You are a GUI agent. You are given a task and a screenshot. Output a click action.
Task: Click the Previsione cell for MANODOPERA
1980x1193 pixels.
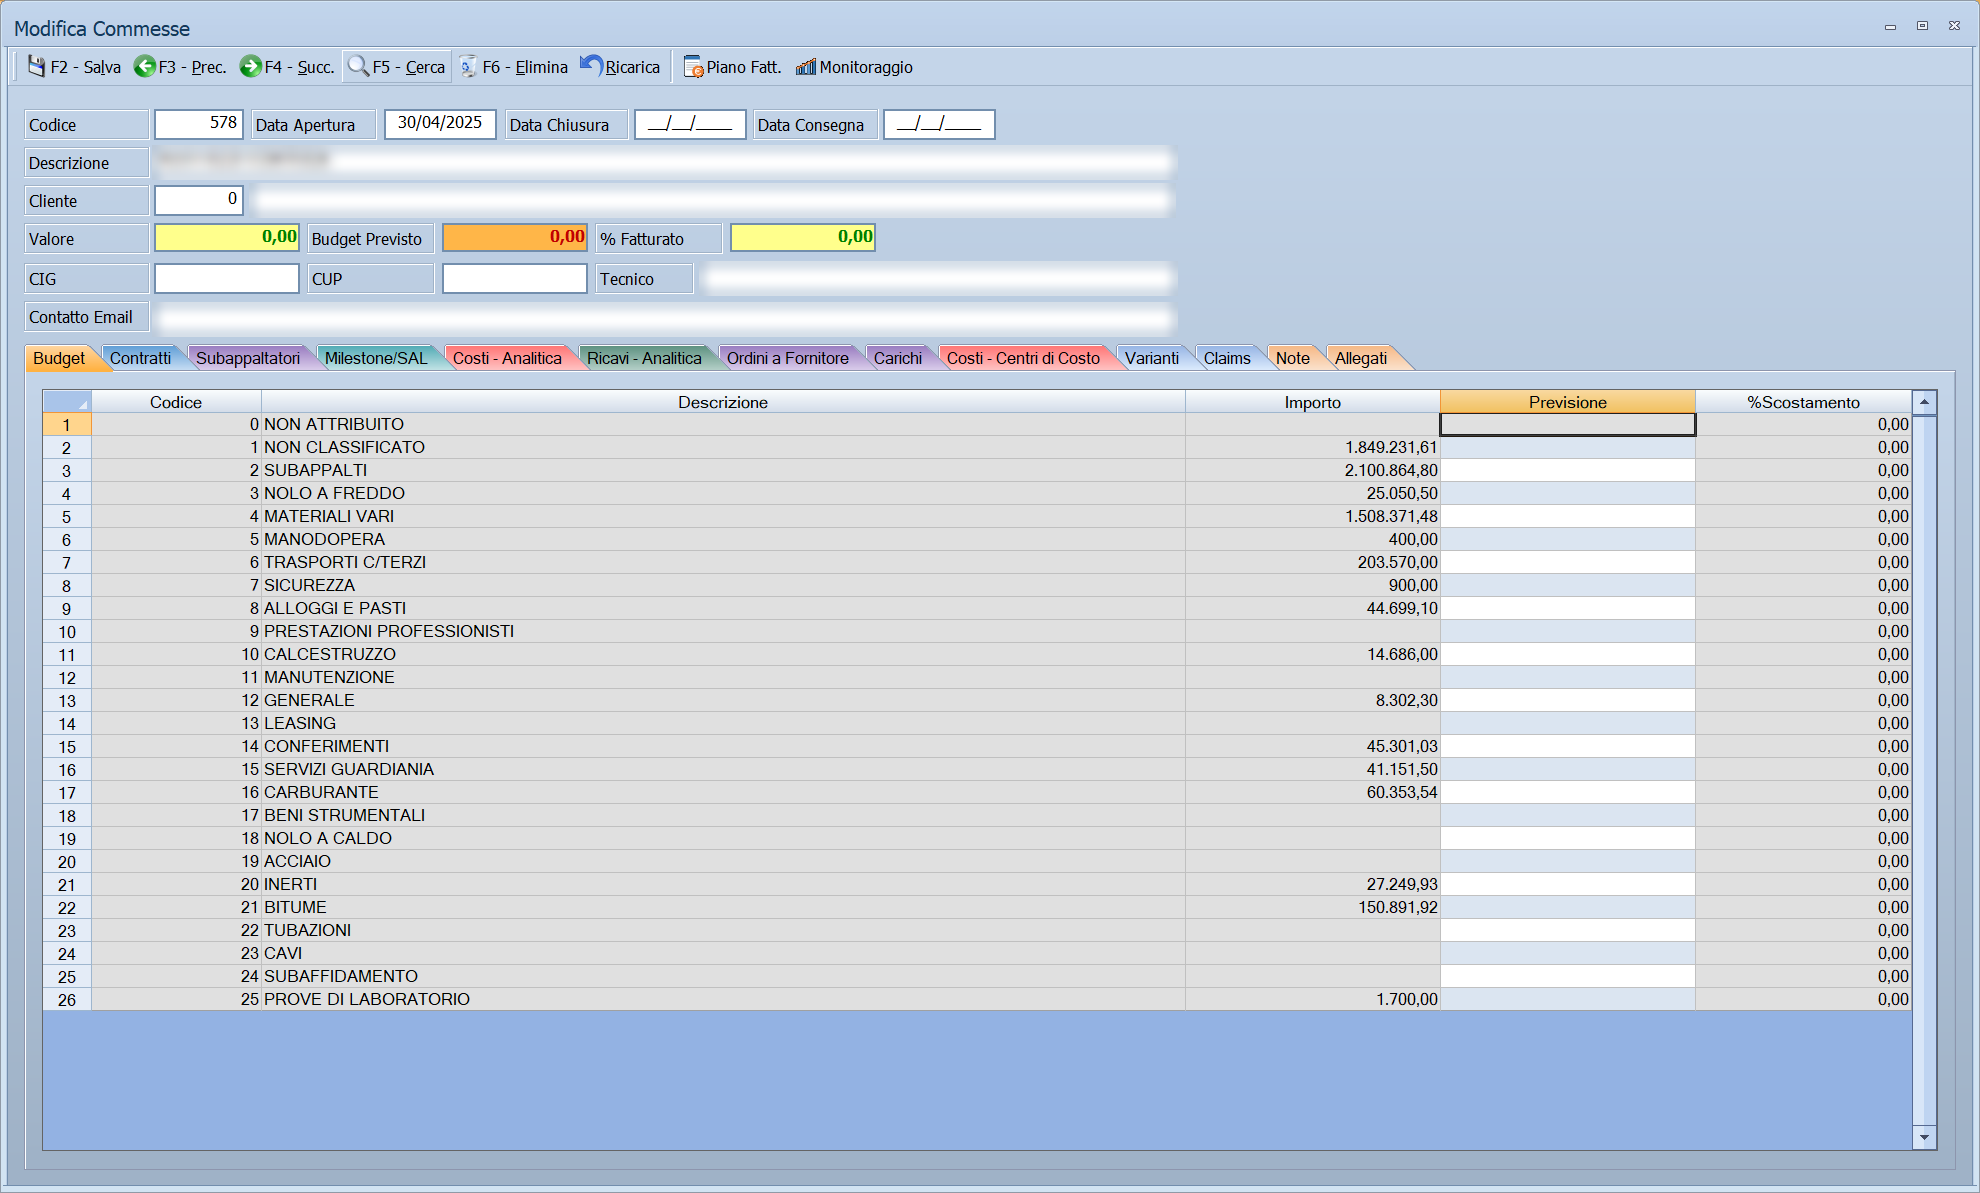[x=1567, y=539]
